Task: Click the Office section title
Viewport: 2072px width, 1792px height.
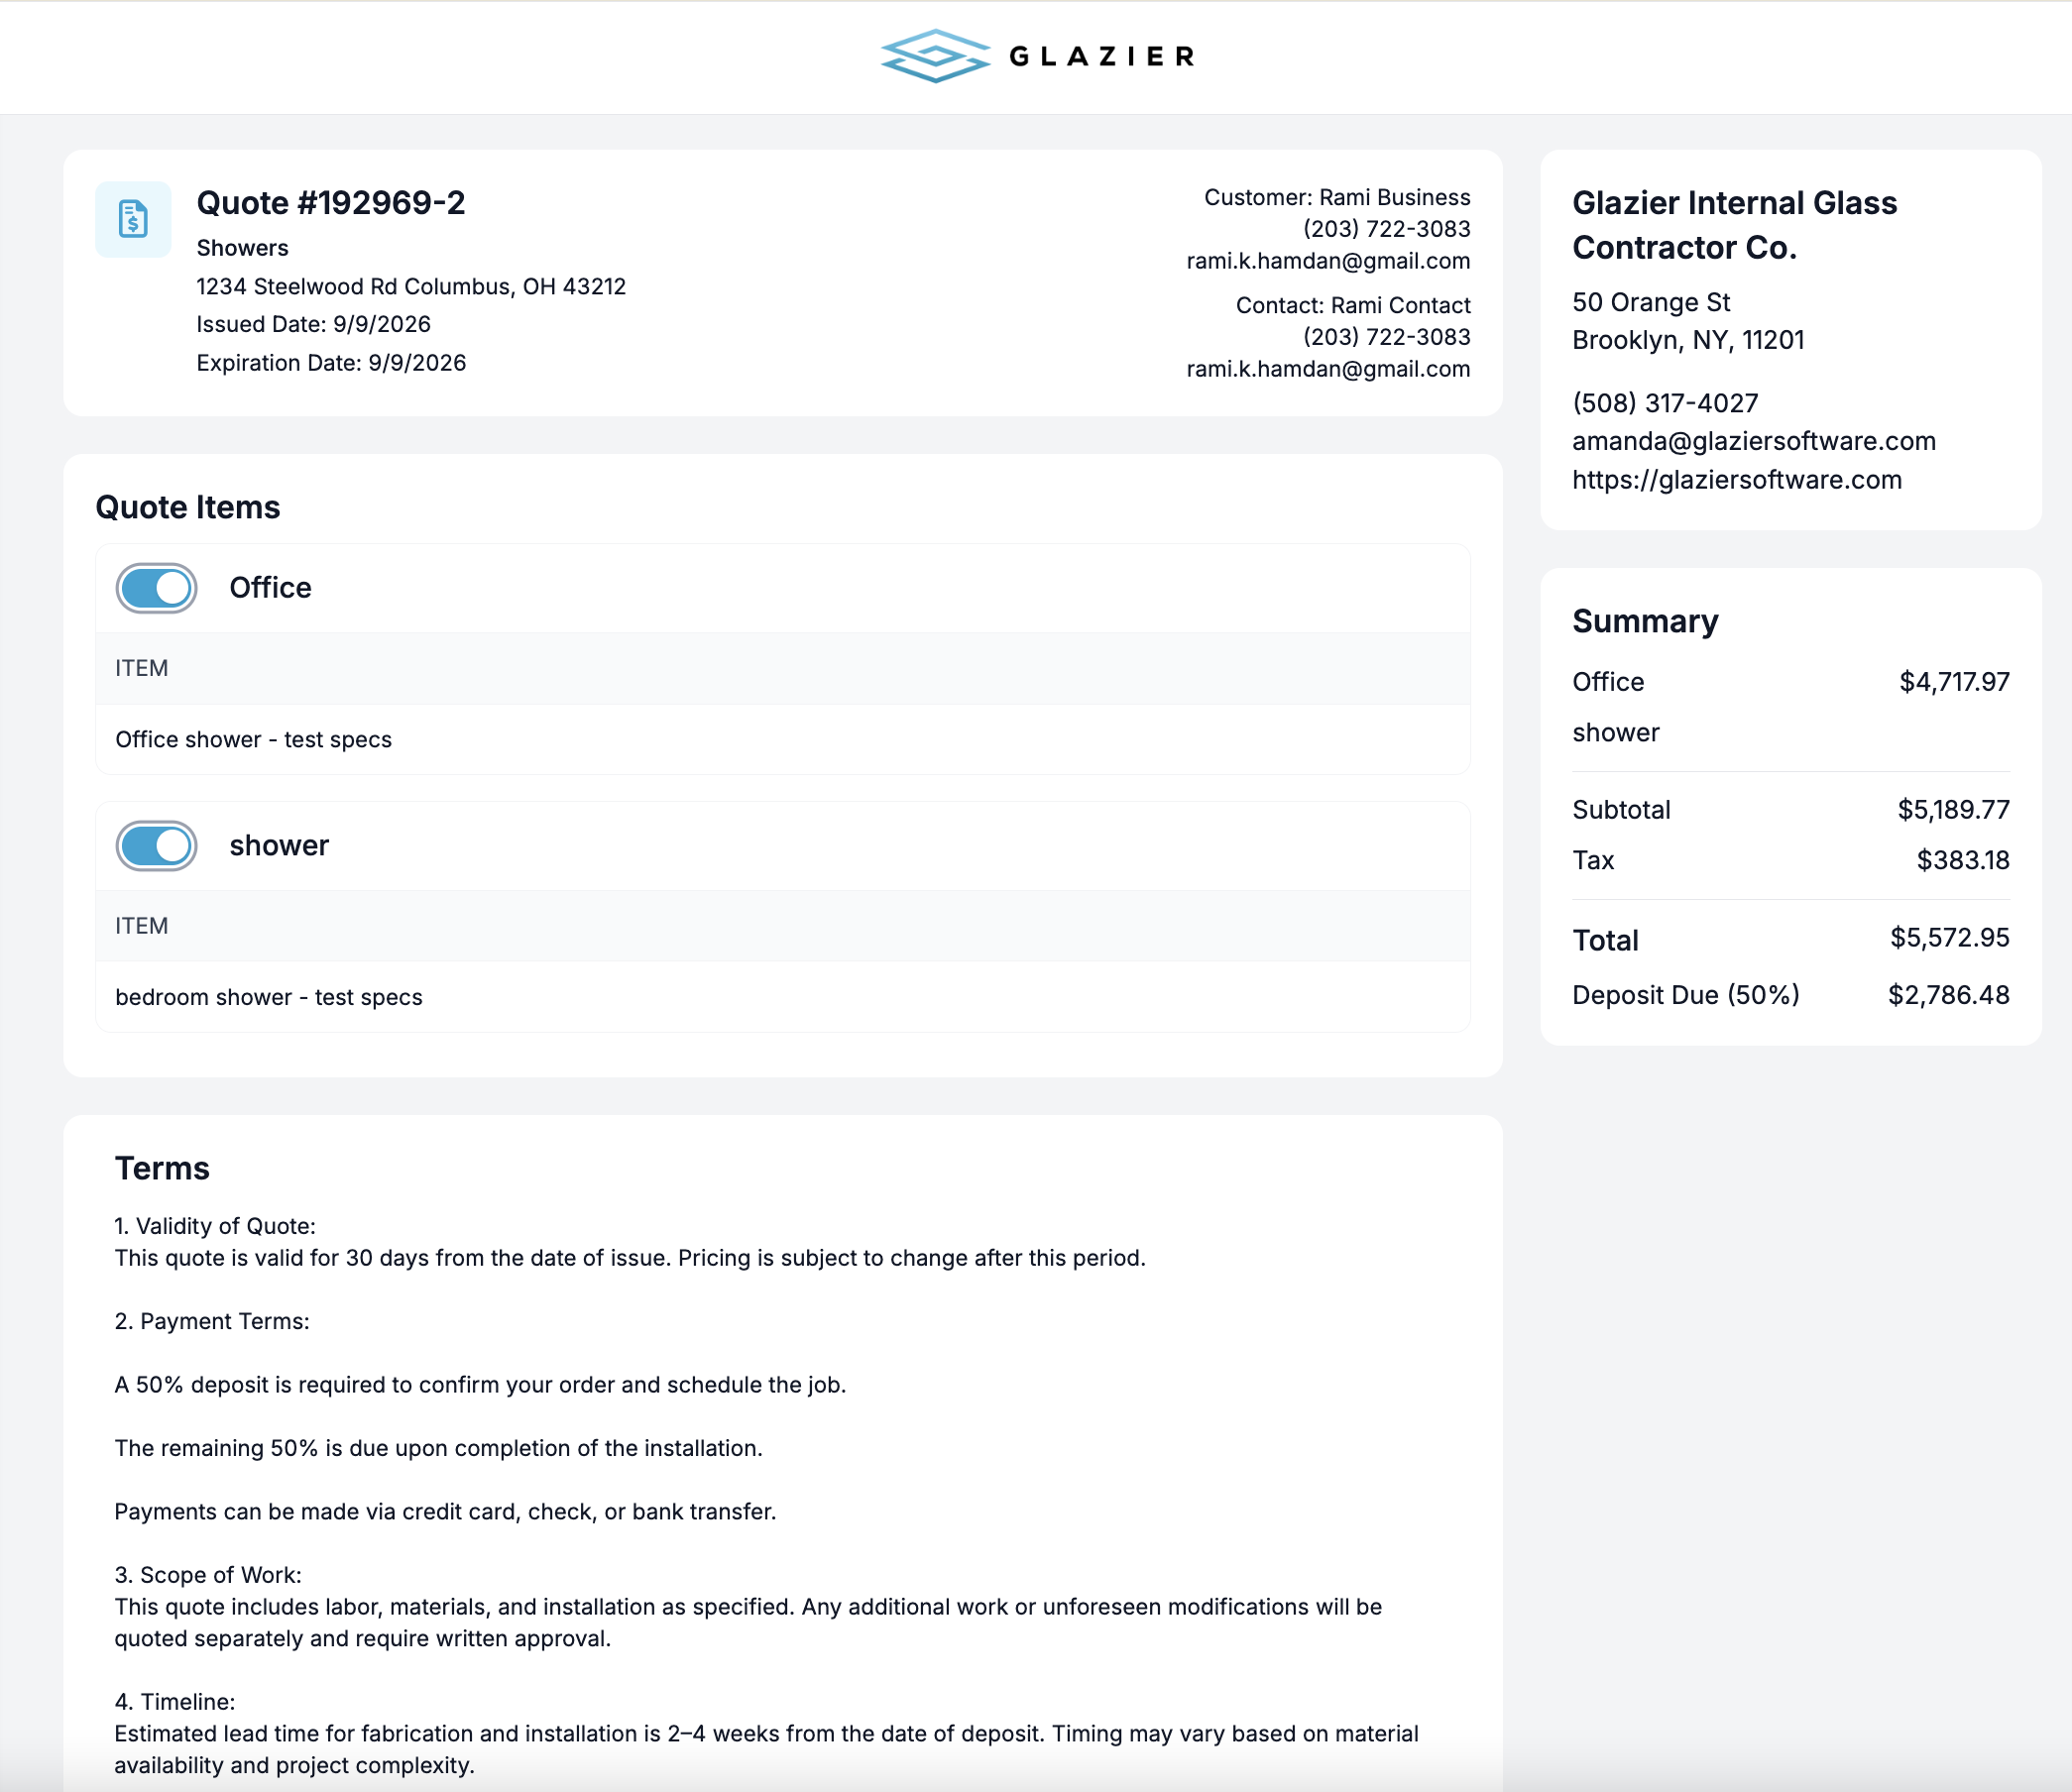Action: pyautogui.click(x=270, y=588)
